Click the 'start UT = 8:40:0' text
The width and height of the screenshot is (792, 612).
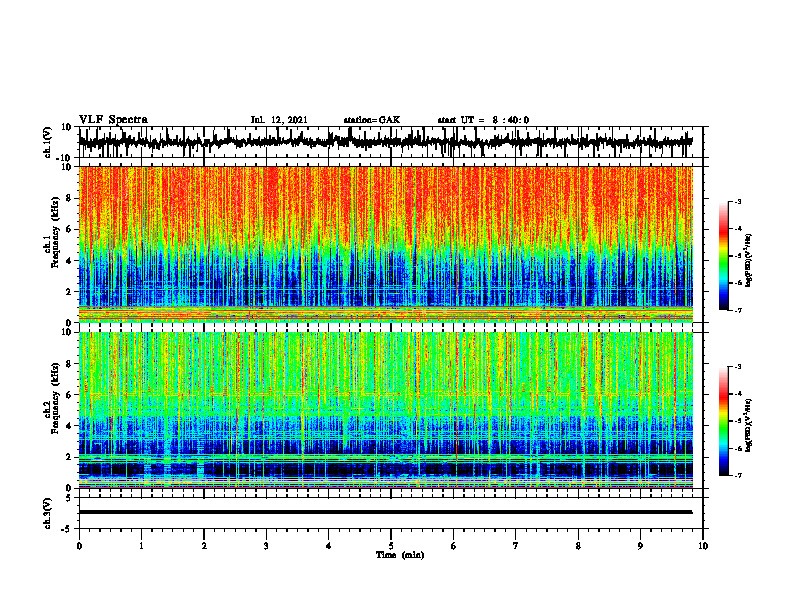483,120
